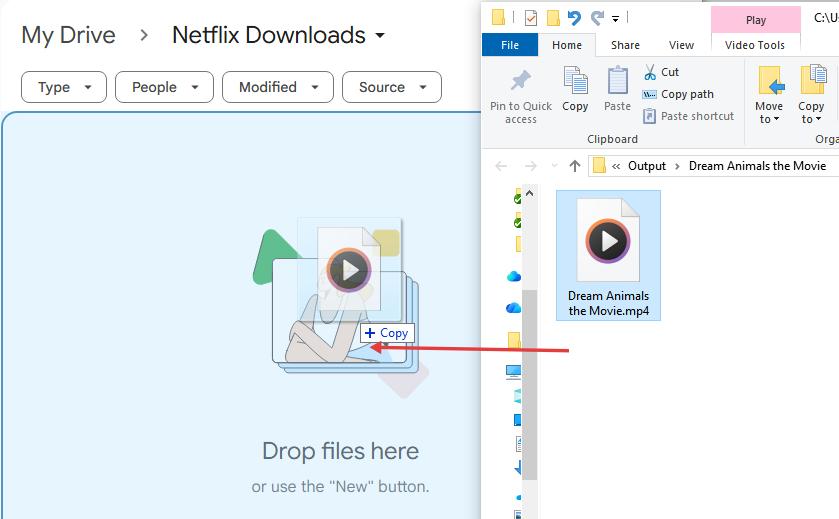Open the File tab in Explorer
The height and width of the screenshot is (519, 839).
point(510,45)
